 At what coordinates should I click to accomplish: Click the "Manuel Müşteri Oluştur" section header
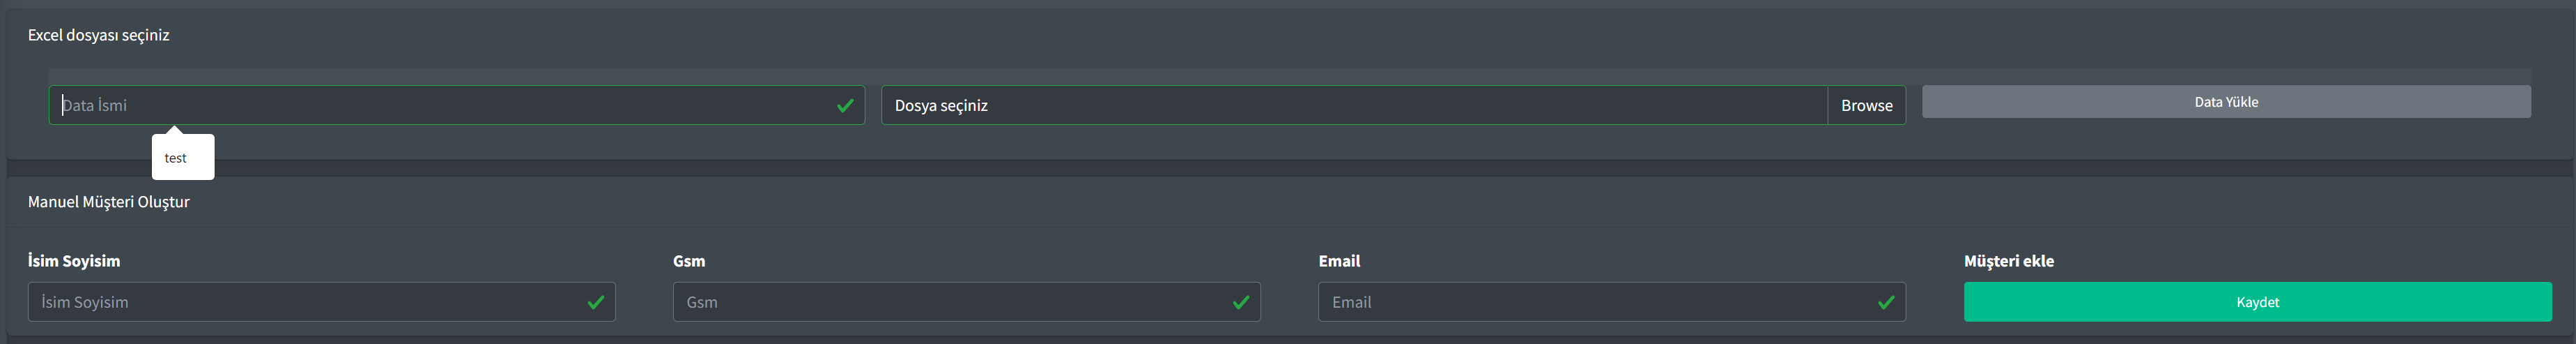click(109, 202)
